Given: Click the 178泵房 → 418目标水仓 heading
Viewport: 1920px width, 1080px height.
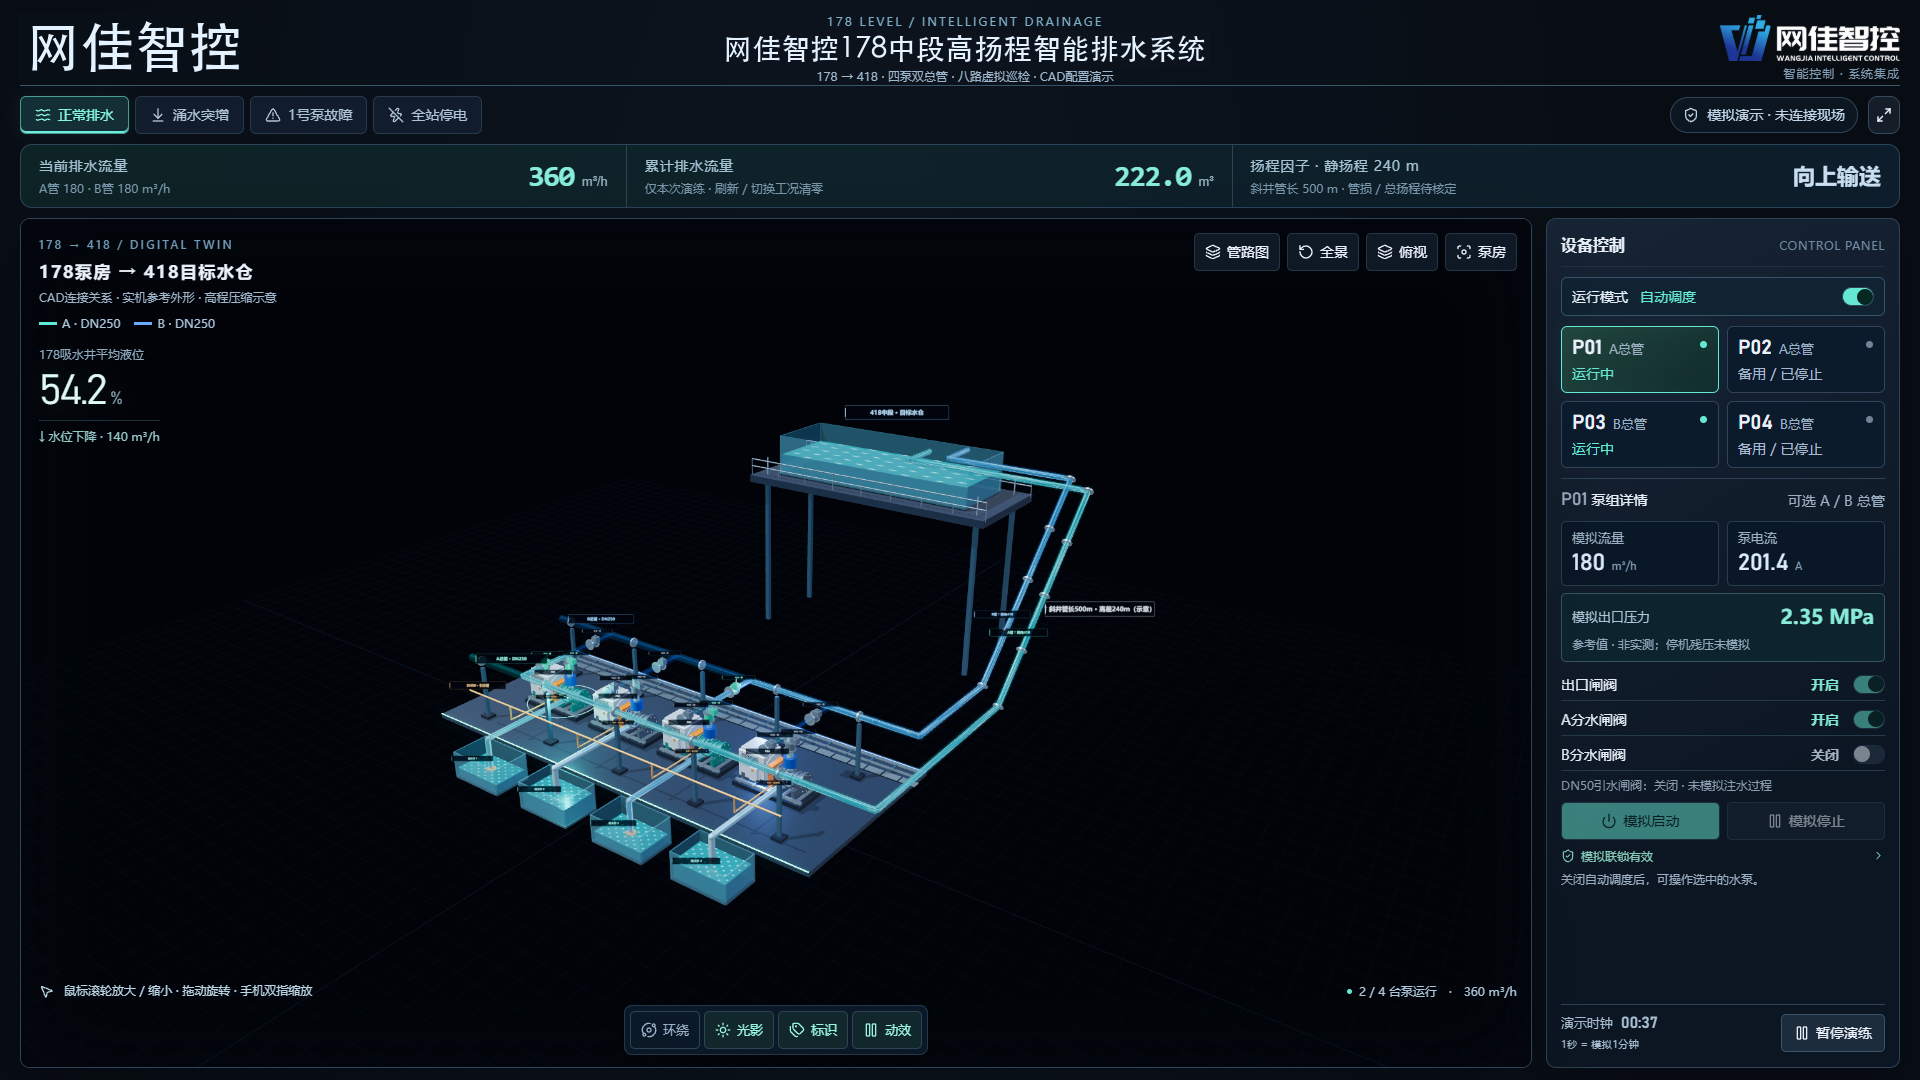Looking at the screenshot, I should tap(146, 272).
